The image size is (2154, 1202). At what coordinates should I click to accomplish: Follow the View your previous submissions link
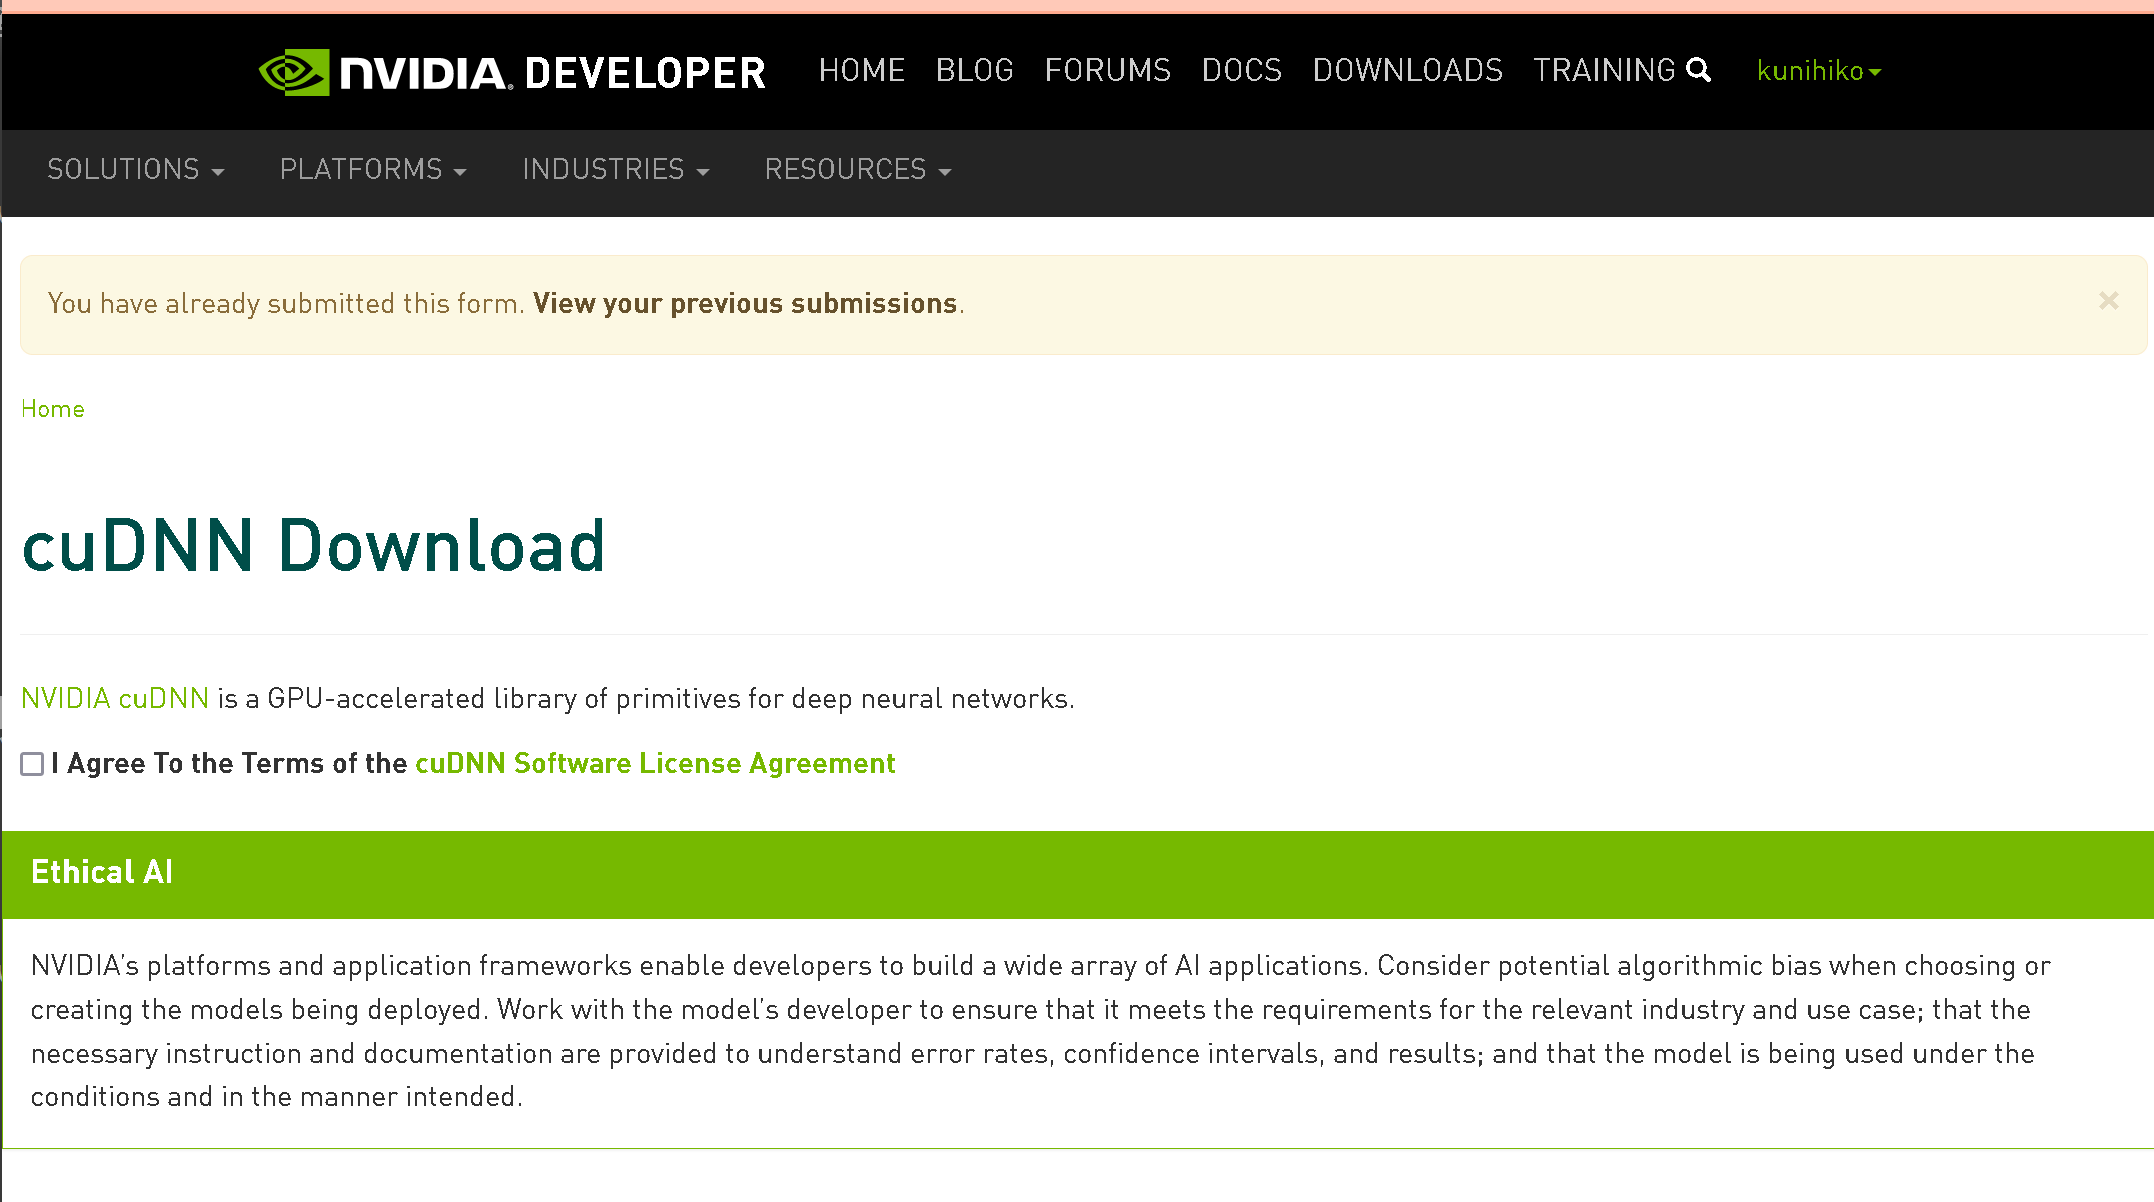(x=745, y=303)
